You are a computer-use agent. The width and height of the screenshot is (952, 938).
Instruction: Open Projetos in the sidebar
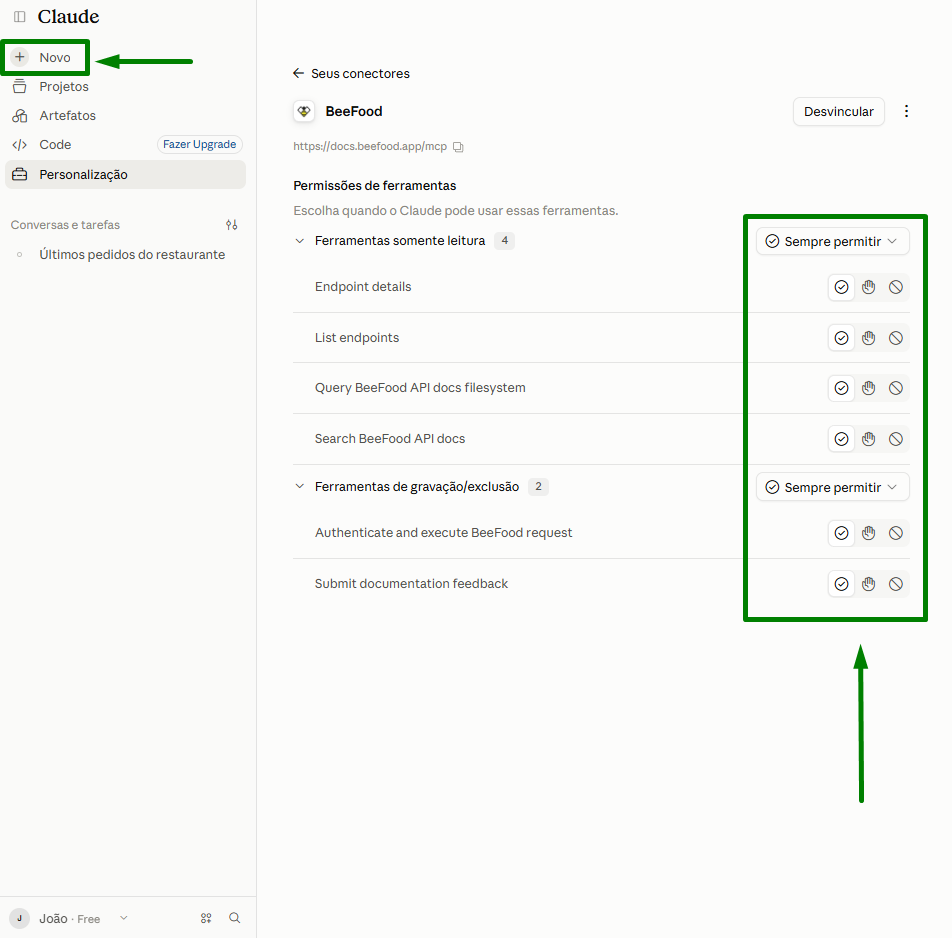tap(125, 86)
